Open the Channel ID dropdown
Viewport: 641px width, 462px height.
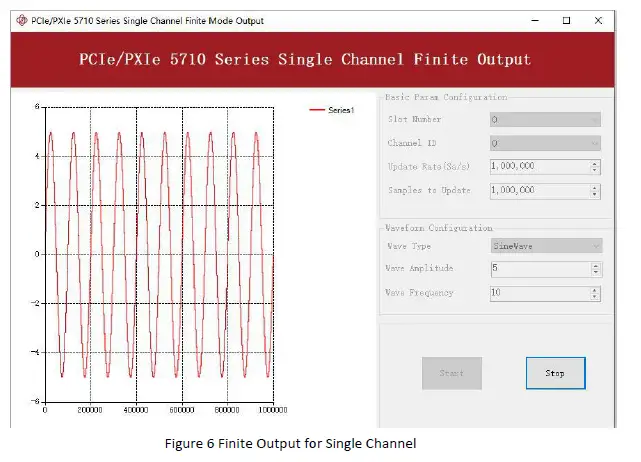pyautogui.click(x=545, y=143)
